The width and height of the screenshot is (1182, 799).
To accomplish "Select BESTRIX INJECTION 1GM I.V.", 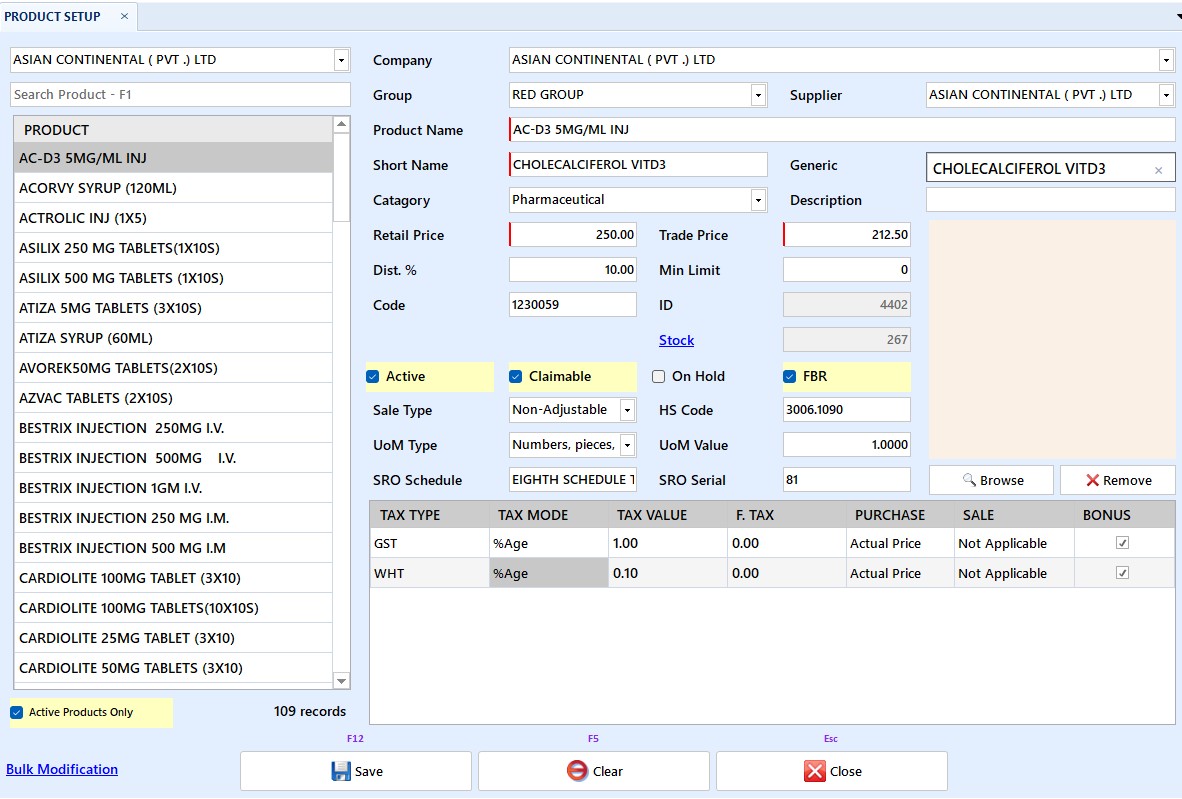I will [x=173, y=488].
